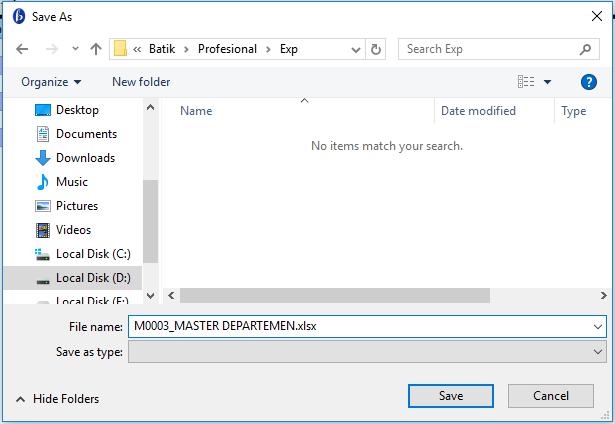Sort files by Date modified column
The height and width of the screenshot is (424, 615).
pos(478,111)
